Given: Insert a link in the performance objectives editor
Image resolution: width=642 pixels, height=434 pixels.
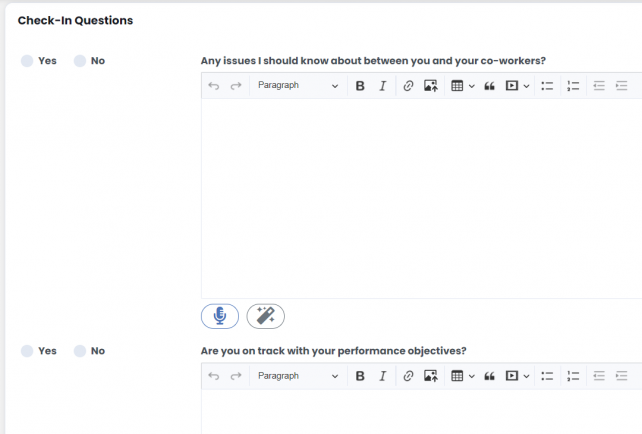Looking at the screenshot, I should (408, 376).
